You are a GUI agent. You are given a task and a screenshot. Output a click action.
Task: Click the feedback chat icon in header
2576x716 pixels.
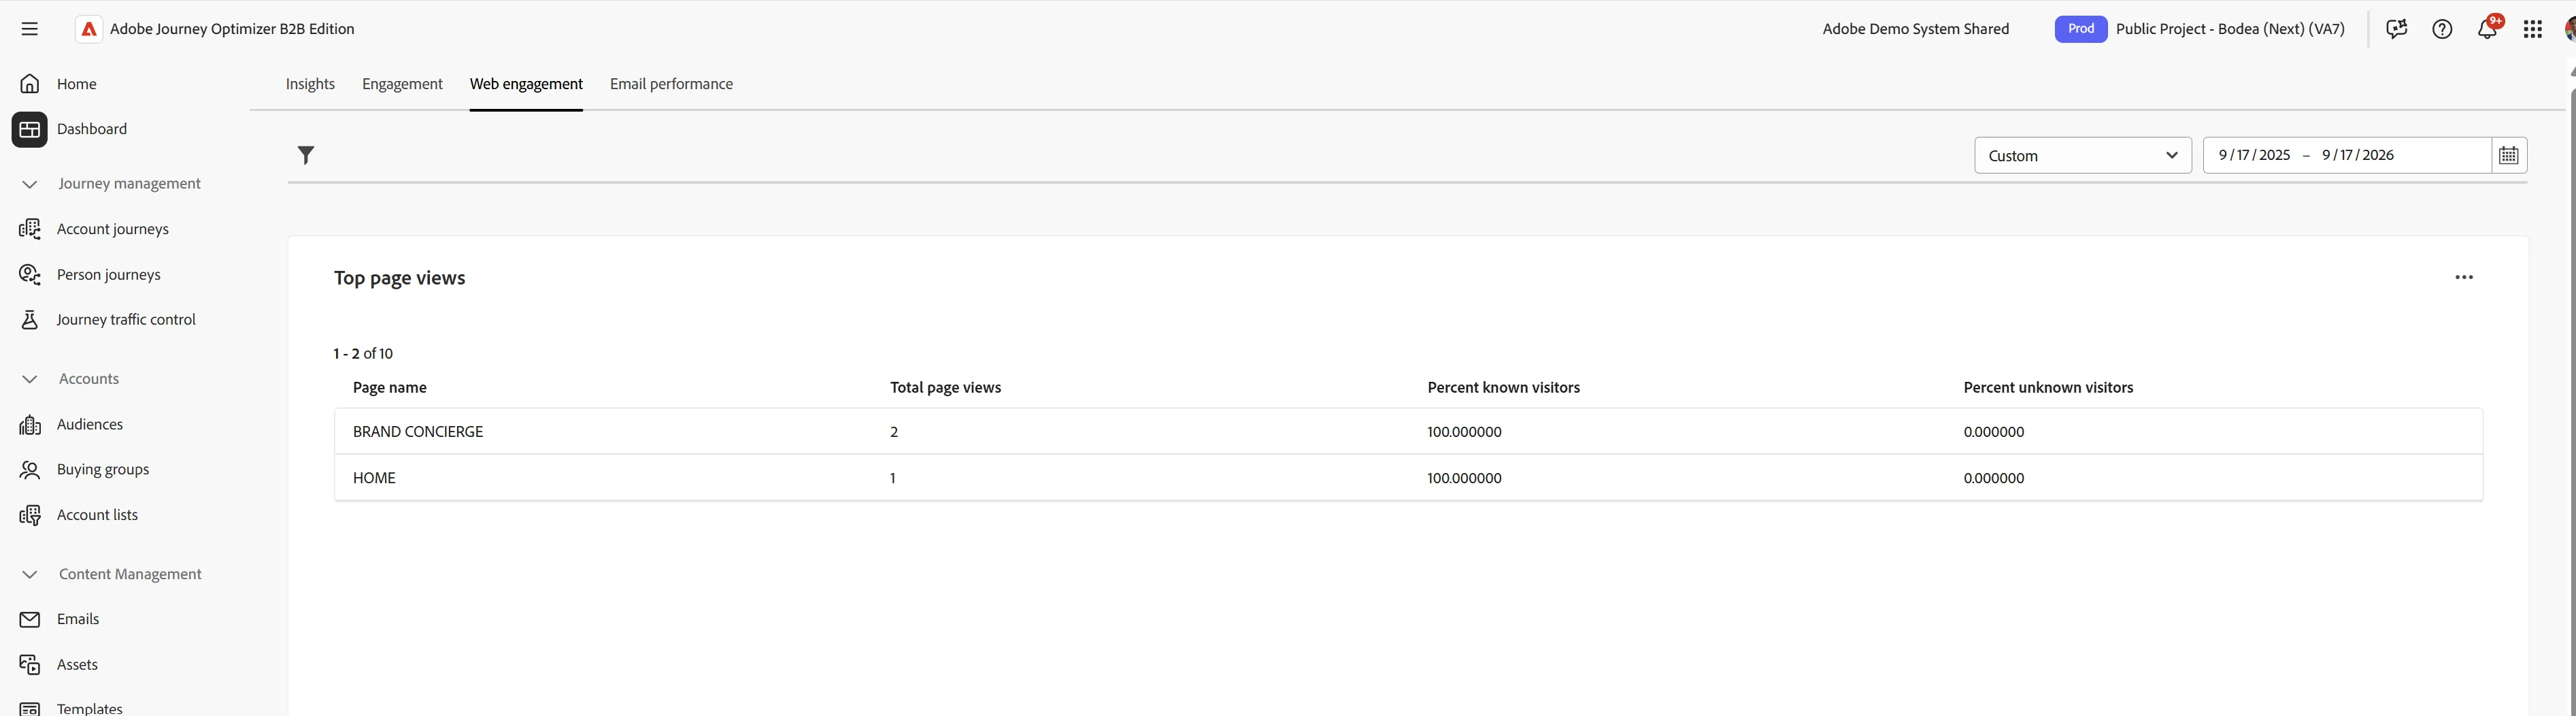tap(2396, 29)
